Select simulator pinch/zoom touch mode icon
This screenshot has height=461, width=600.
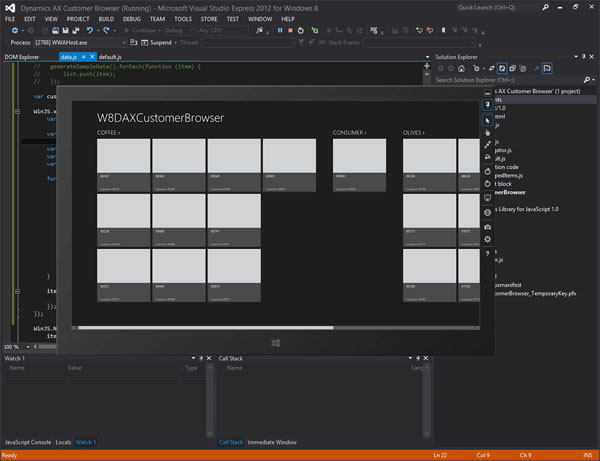(488, 145)
